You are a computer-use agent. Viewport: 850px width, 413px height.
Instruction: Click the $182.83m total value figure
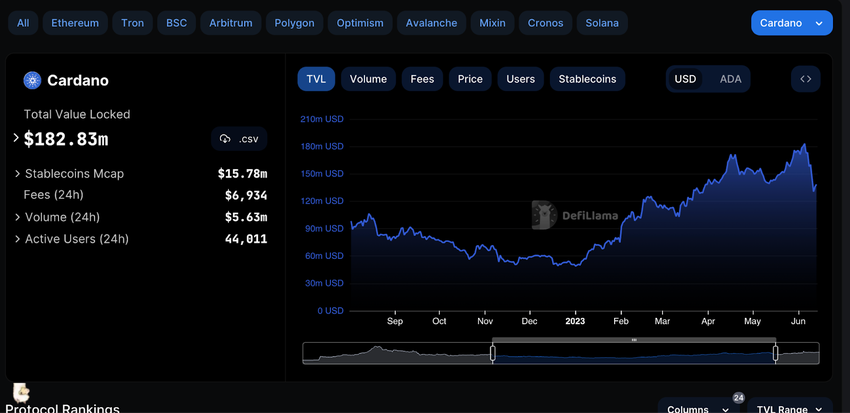[x=66, y=139]
